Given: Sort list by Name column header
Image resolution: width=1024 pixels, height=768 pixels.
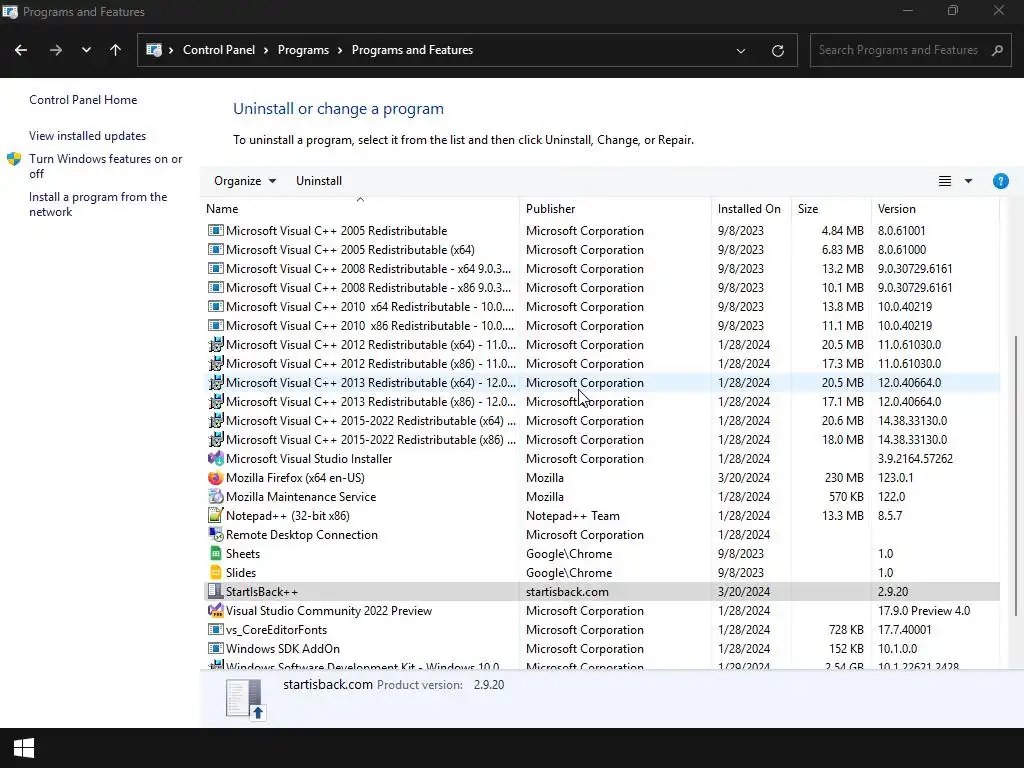Looking at the screenshot, I should pos(360,209).
